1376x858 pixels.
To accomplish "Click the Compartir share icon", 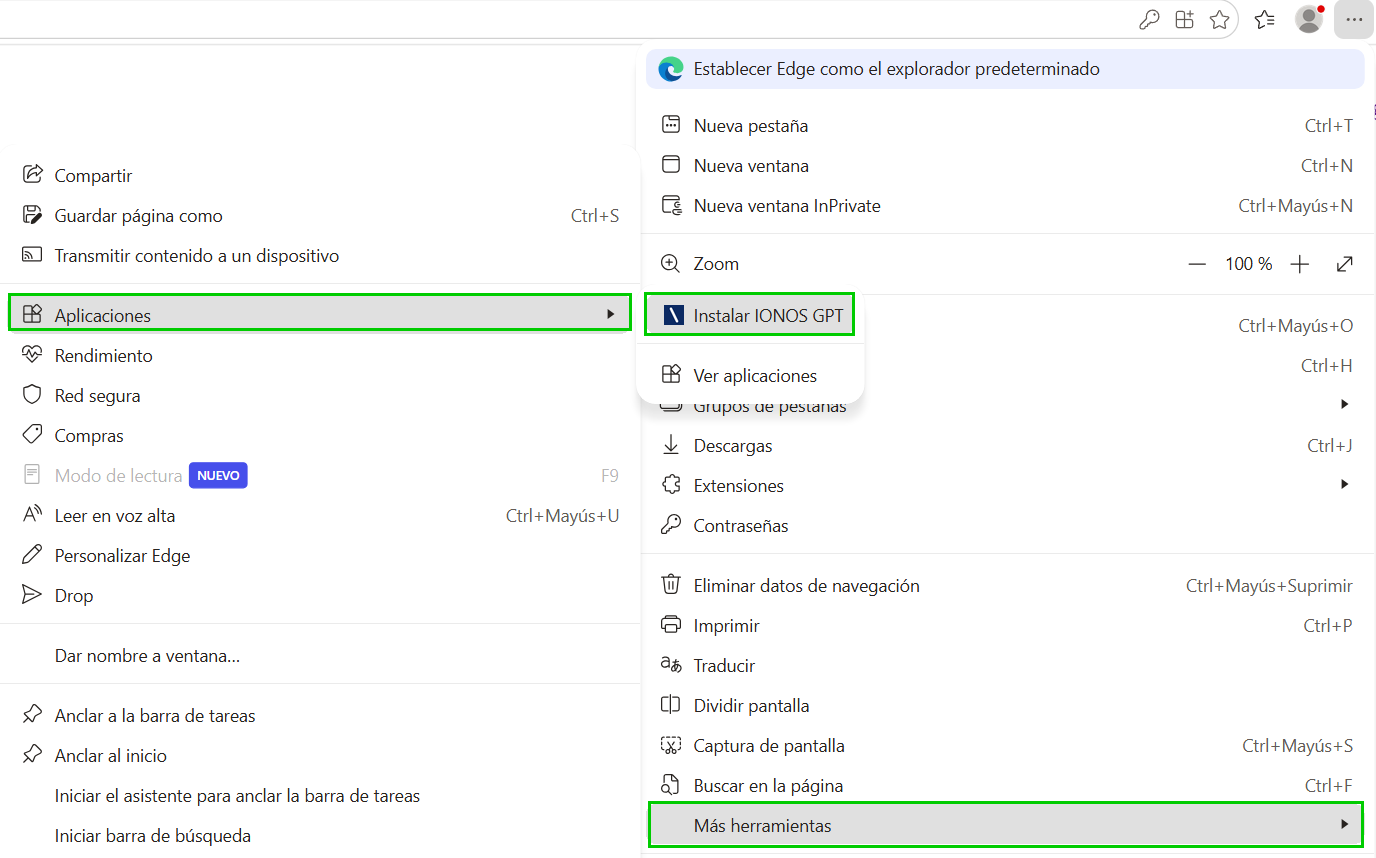I will [x=32, y=175].
